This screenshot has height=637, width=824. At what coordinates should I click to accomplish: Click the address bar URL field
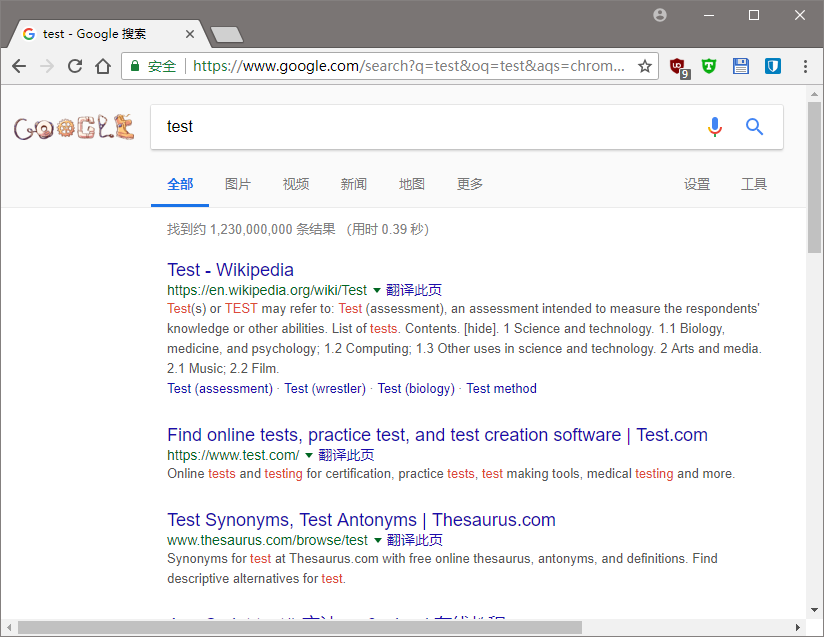[408, 66]
